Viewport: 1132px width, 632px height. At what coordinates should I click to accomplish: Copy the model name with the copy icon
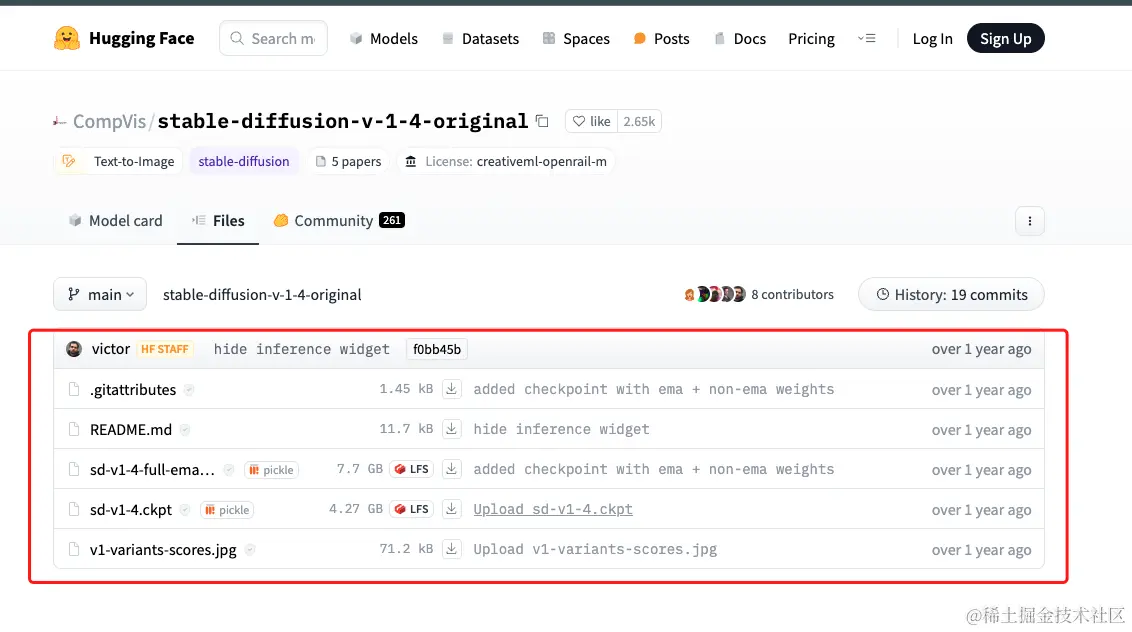pos(542,121)
